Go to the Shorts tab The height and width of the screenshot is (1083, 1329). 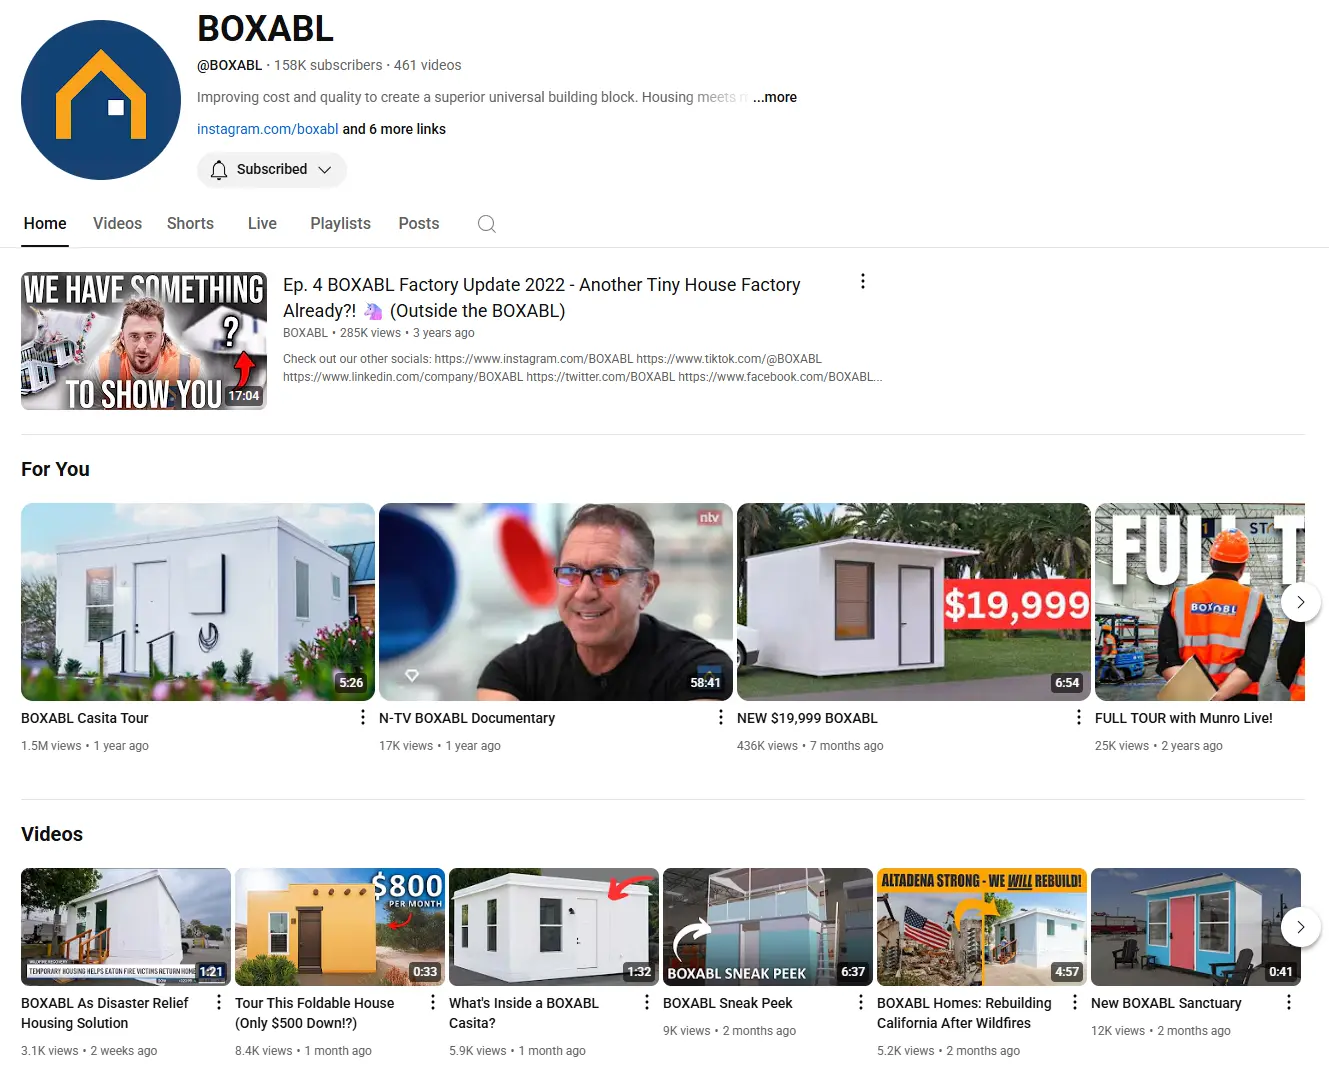coord(190,224)
